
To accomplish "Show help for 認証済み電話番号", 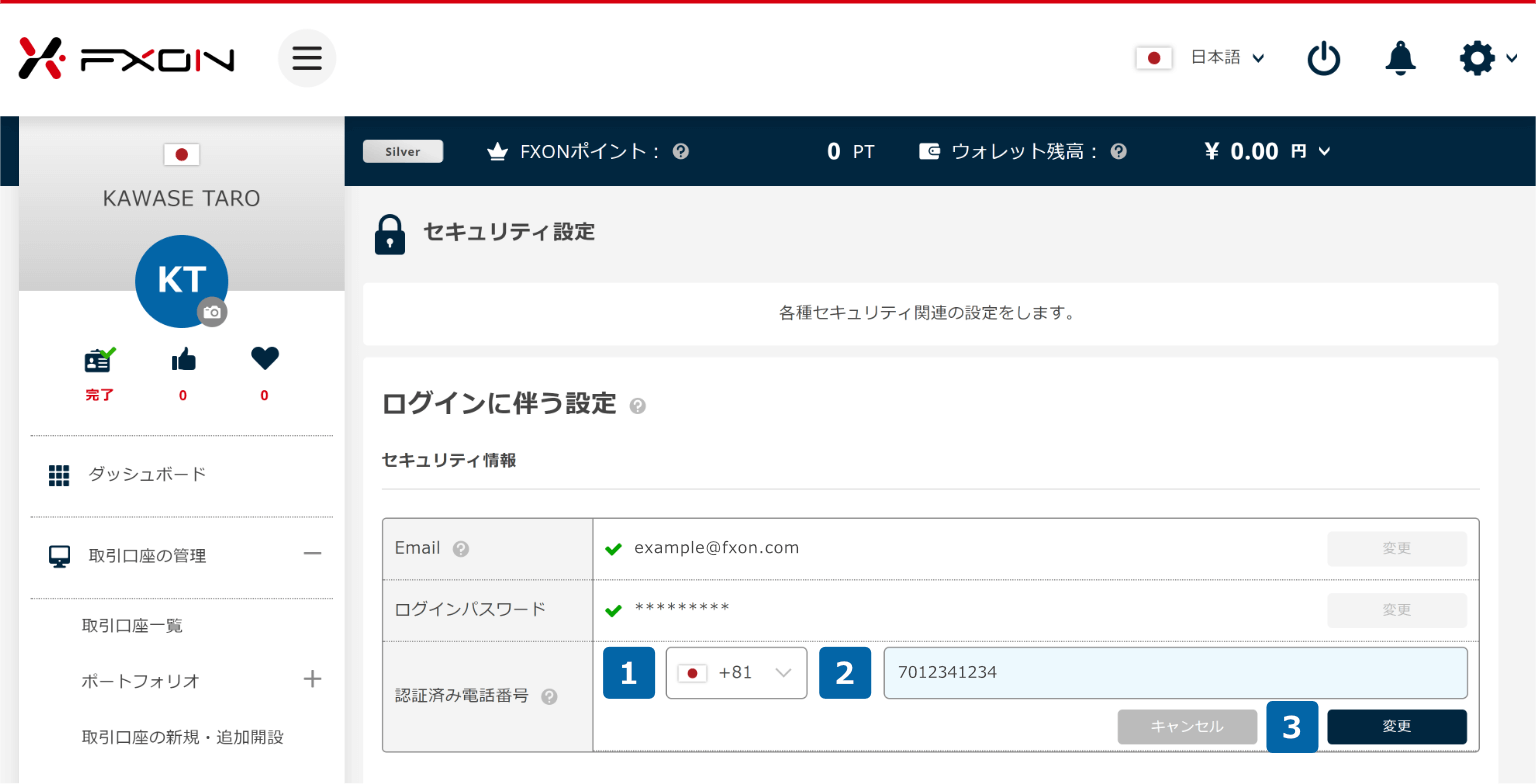I will [549, 697].
